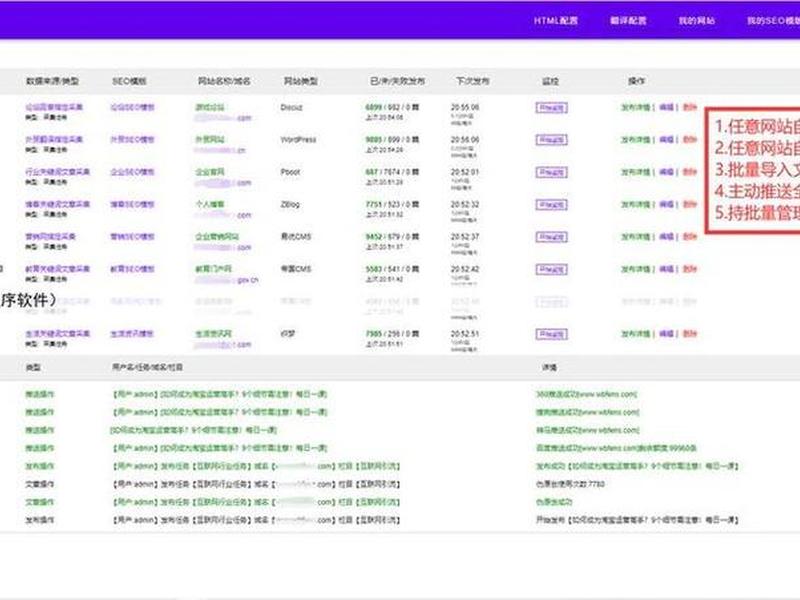This screenshot has width=800, height=600.
Task: Edit the 织梦 site task
Action: (x=666, y=334)
